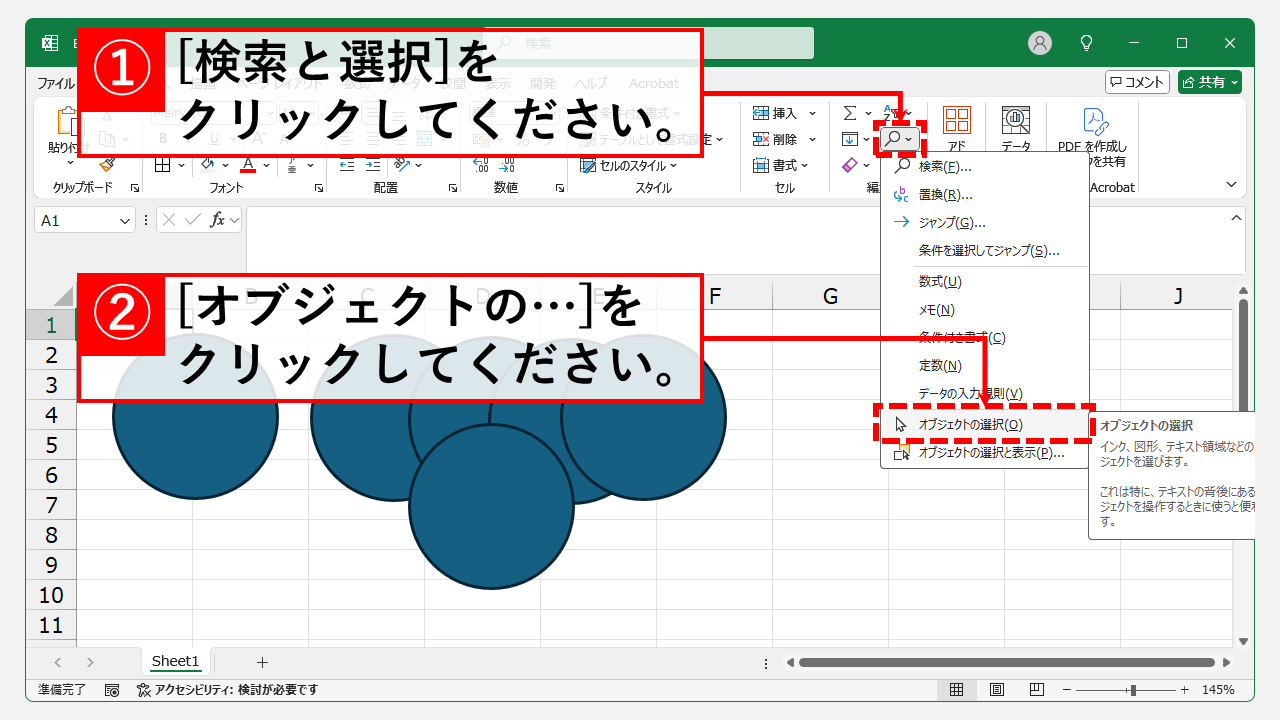Click the Borders icon

pos(163,165)
